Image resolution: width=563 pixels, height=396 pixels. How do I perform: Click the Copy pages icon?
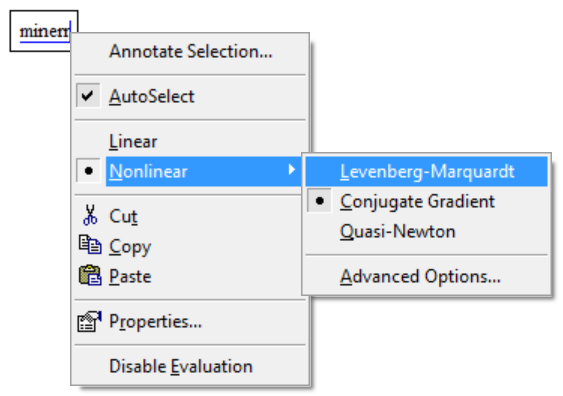[90, 245]
